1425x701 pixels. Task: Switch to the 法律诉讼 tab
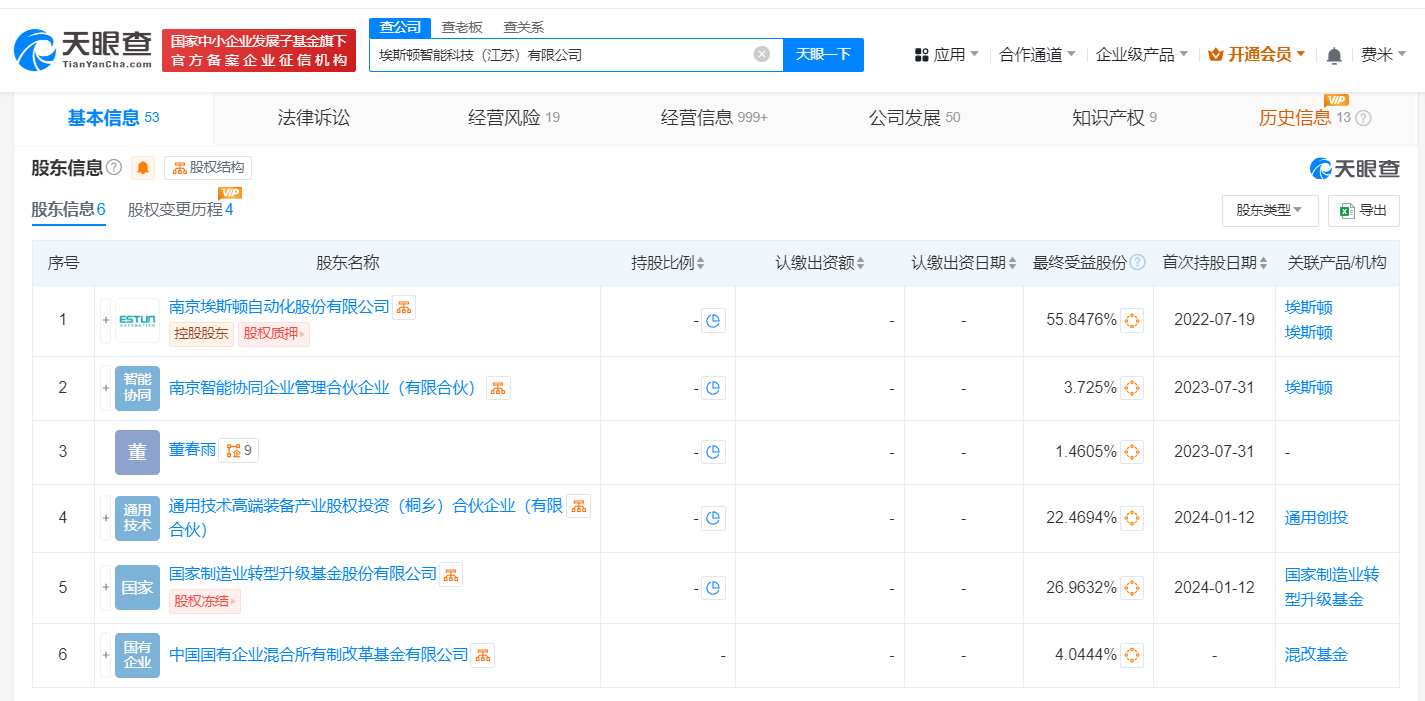[313, 117]
